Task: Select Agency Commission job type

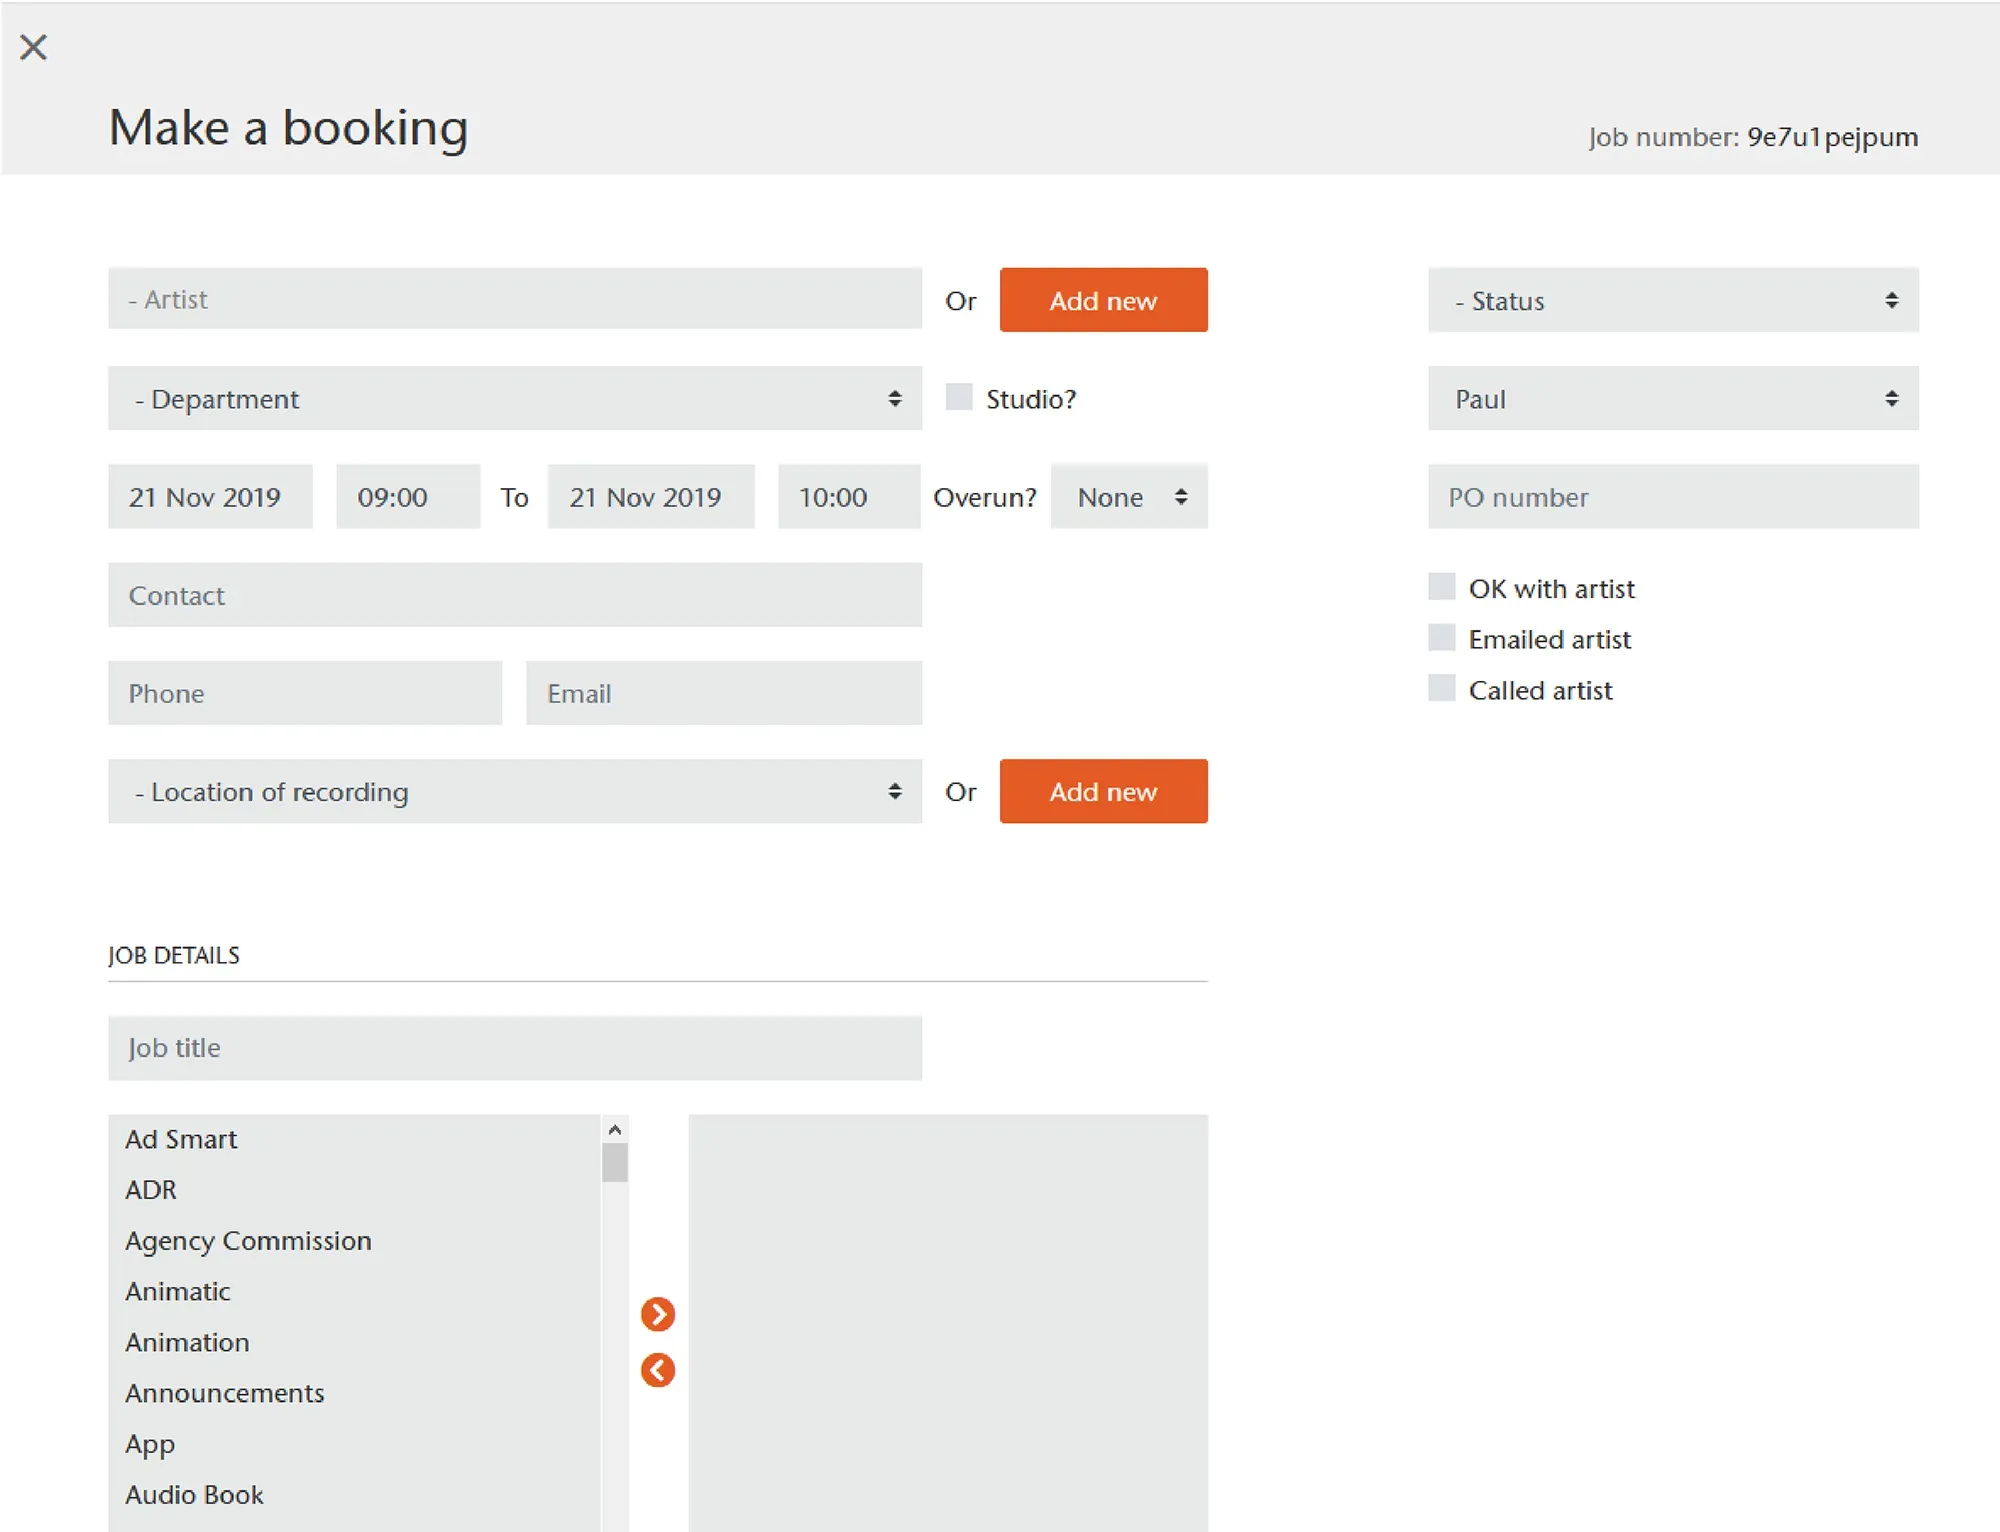Action: [x=247, y=1240]
